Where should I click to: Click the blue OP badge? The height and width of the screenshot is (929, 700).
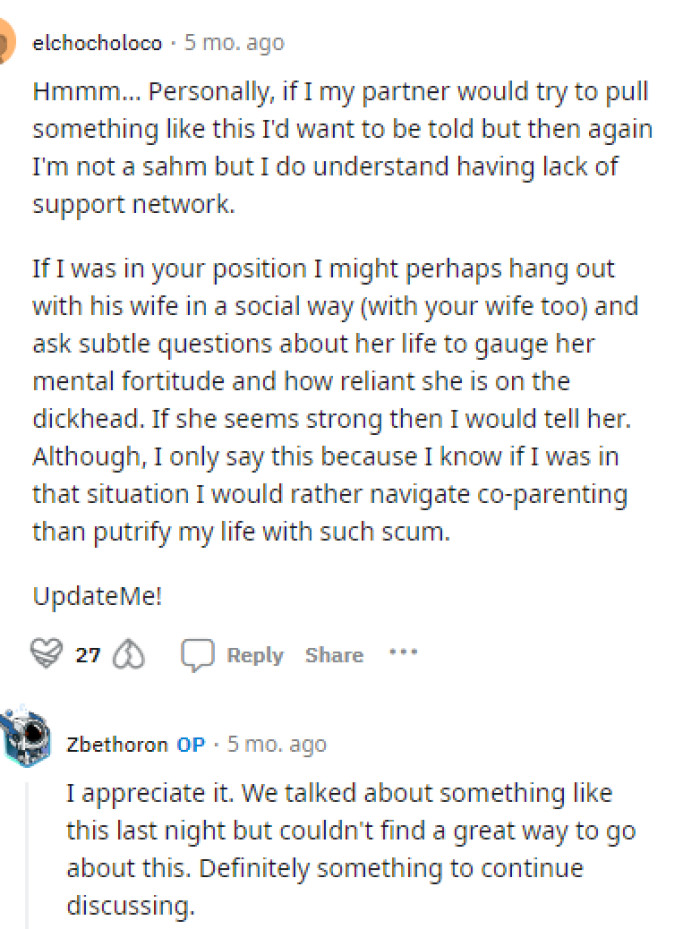191,745
